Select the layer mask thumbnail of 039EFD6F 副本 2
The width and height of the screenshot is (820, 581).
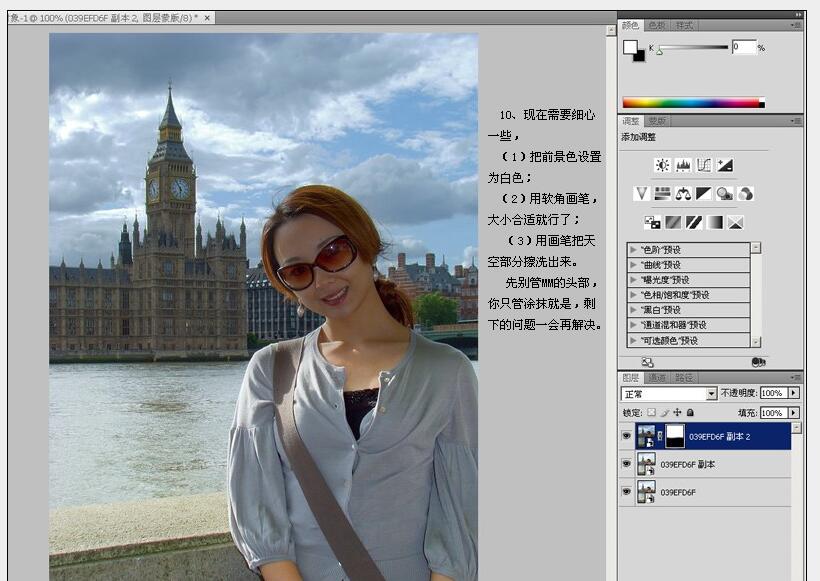click(675, 434)
